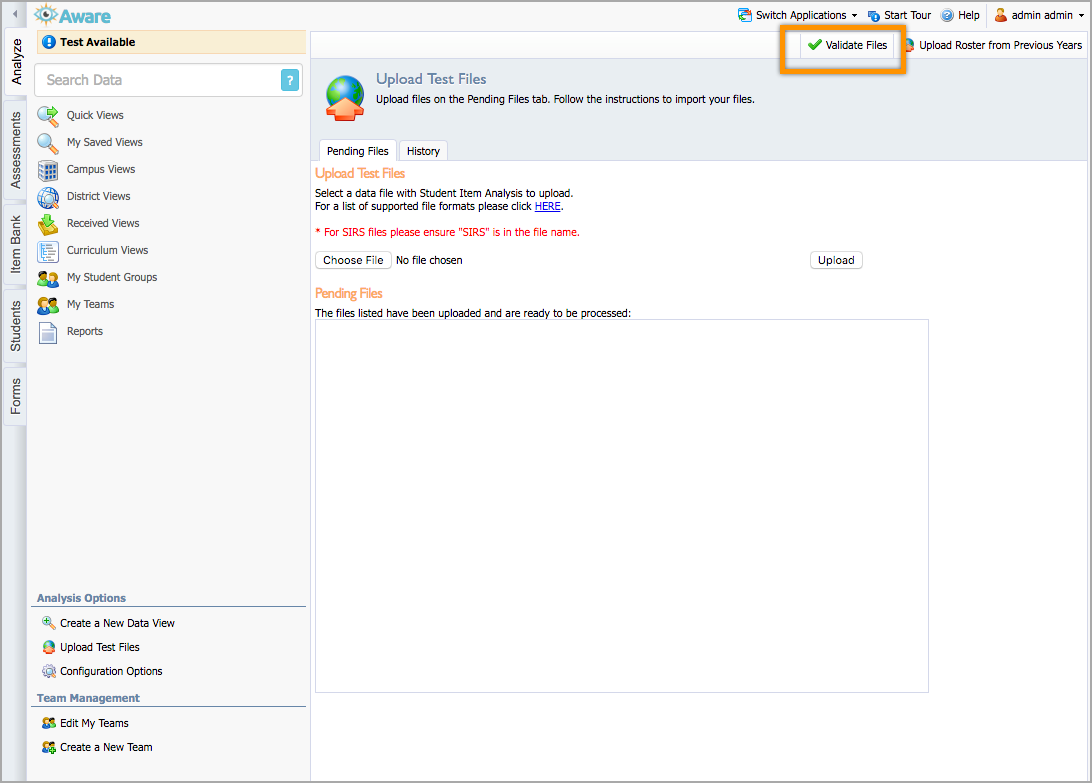Open Reports label
Viewport: 1092px width, 783px height.
click(85, 332)
